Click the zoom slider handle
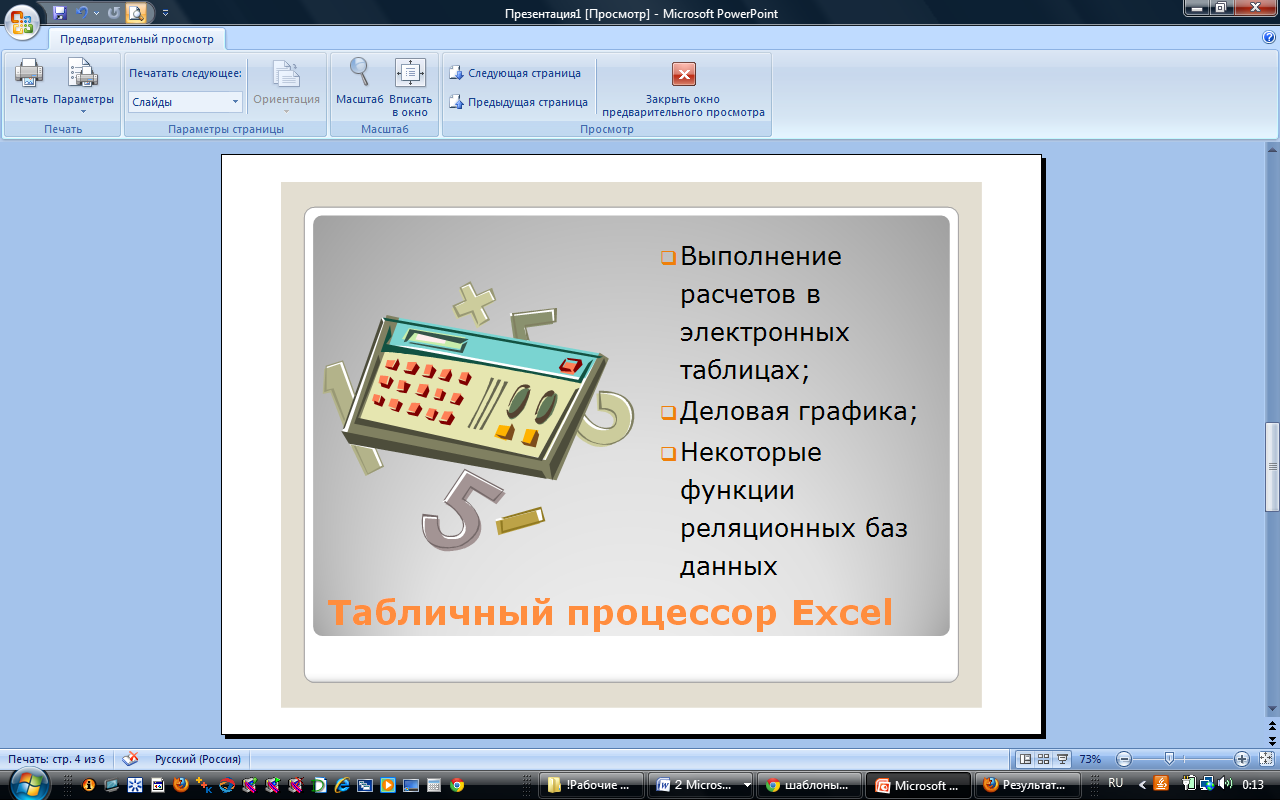The width and height of the screenshot is (1280, 800). pyautogui.click(x=1169, y=759)
